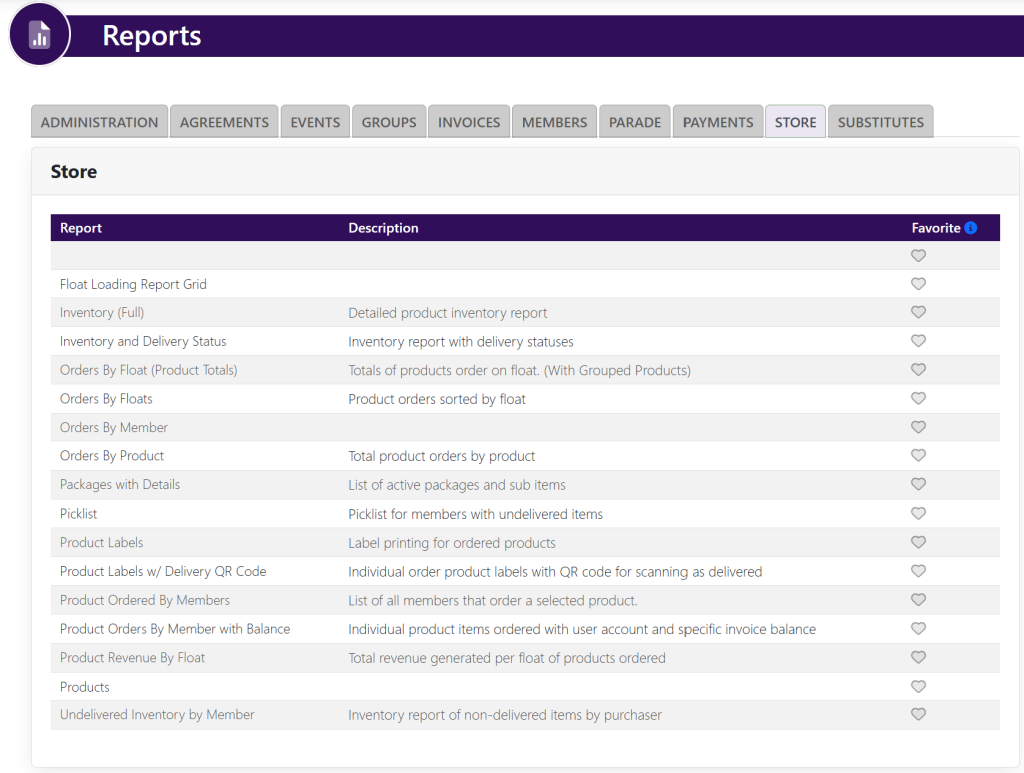
Task: Heart the Undelivered Inventory by Member report
Action: 918,715
